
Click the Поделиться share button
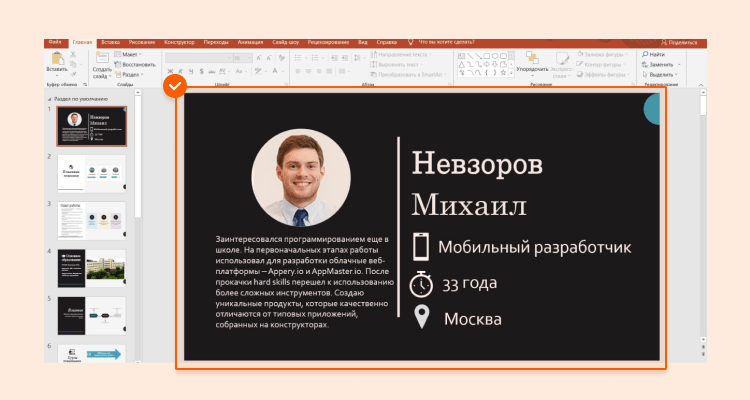point(679,43)
